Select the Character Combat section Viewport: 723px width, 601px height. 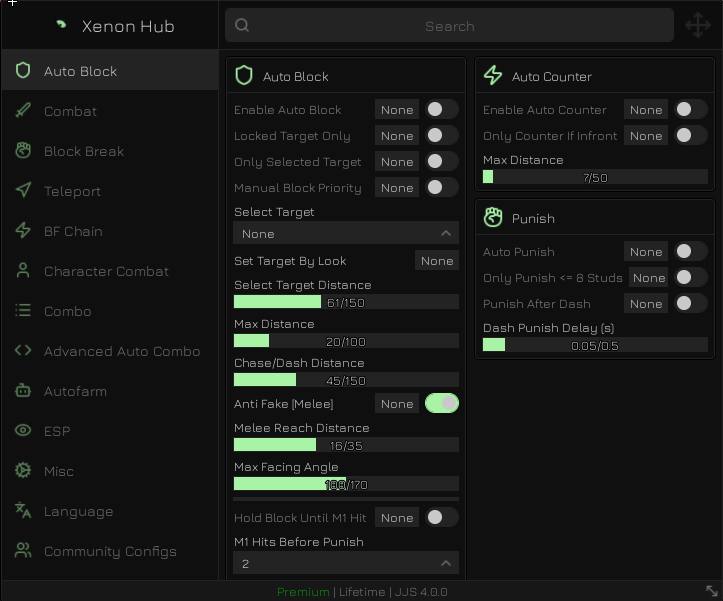pos(110,271)
